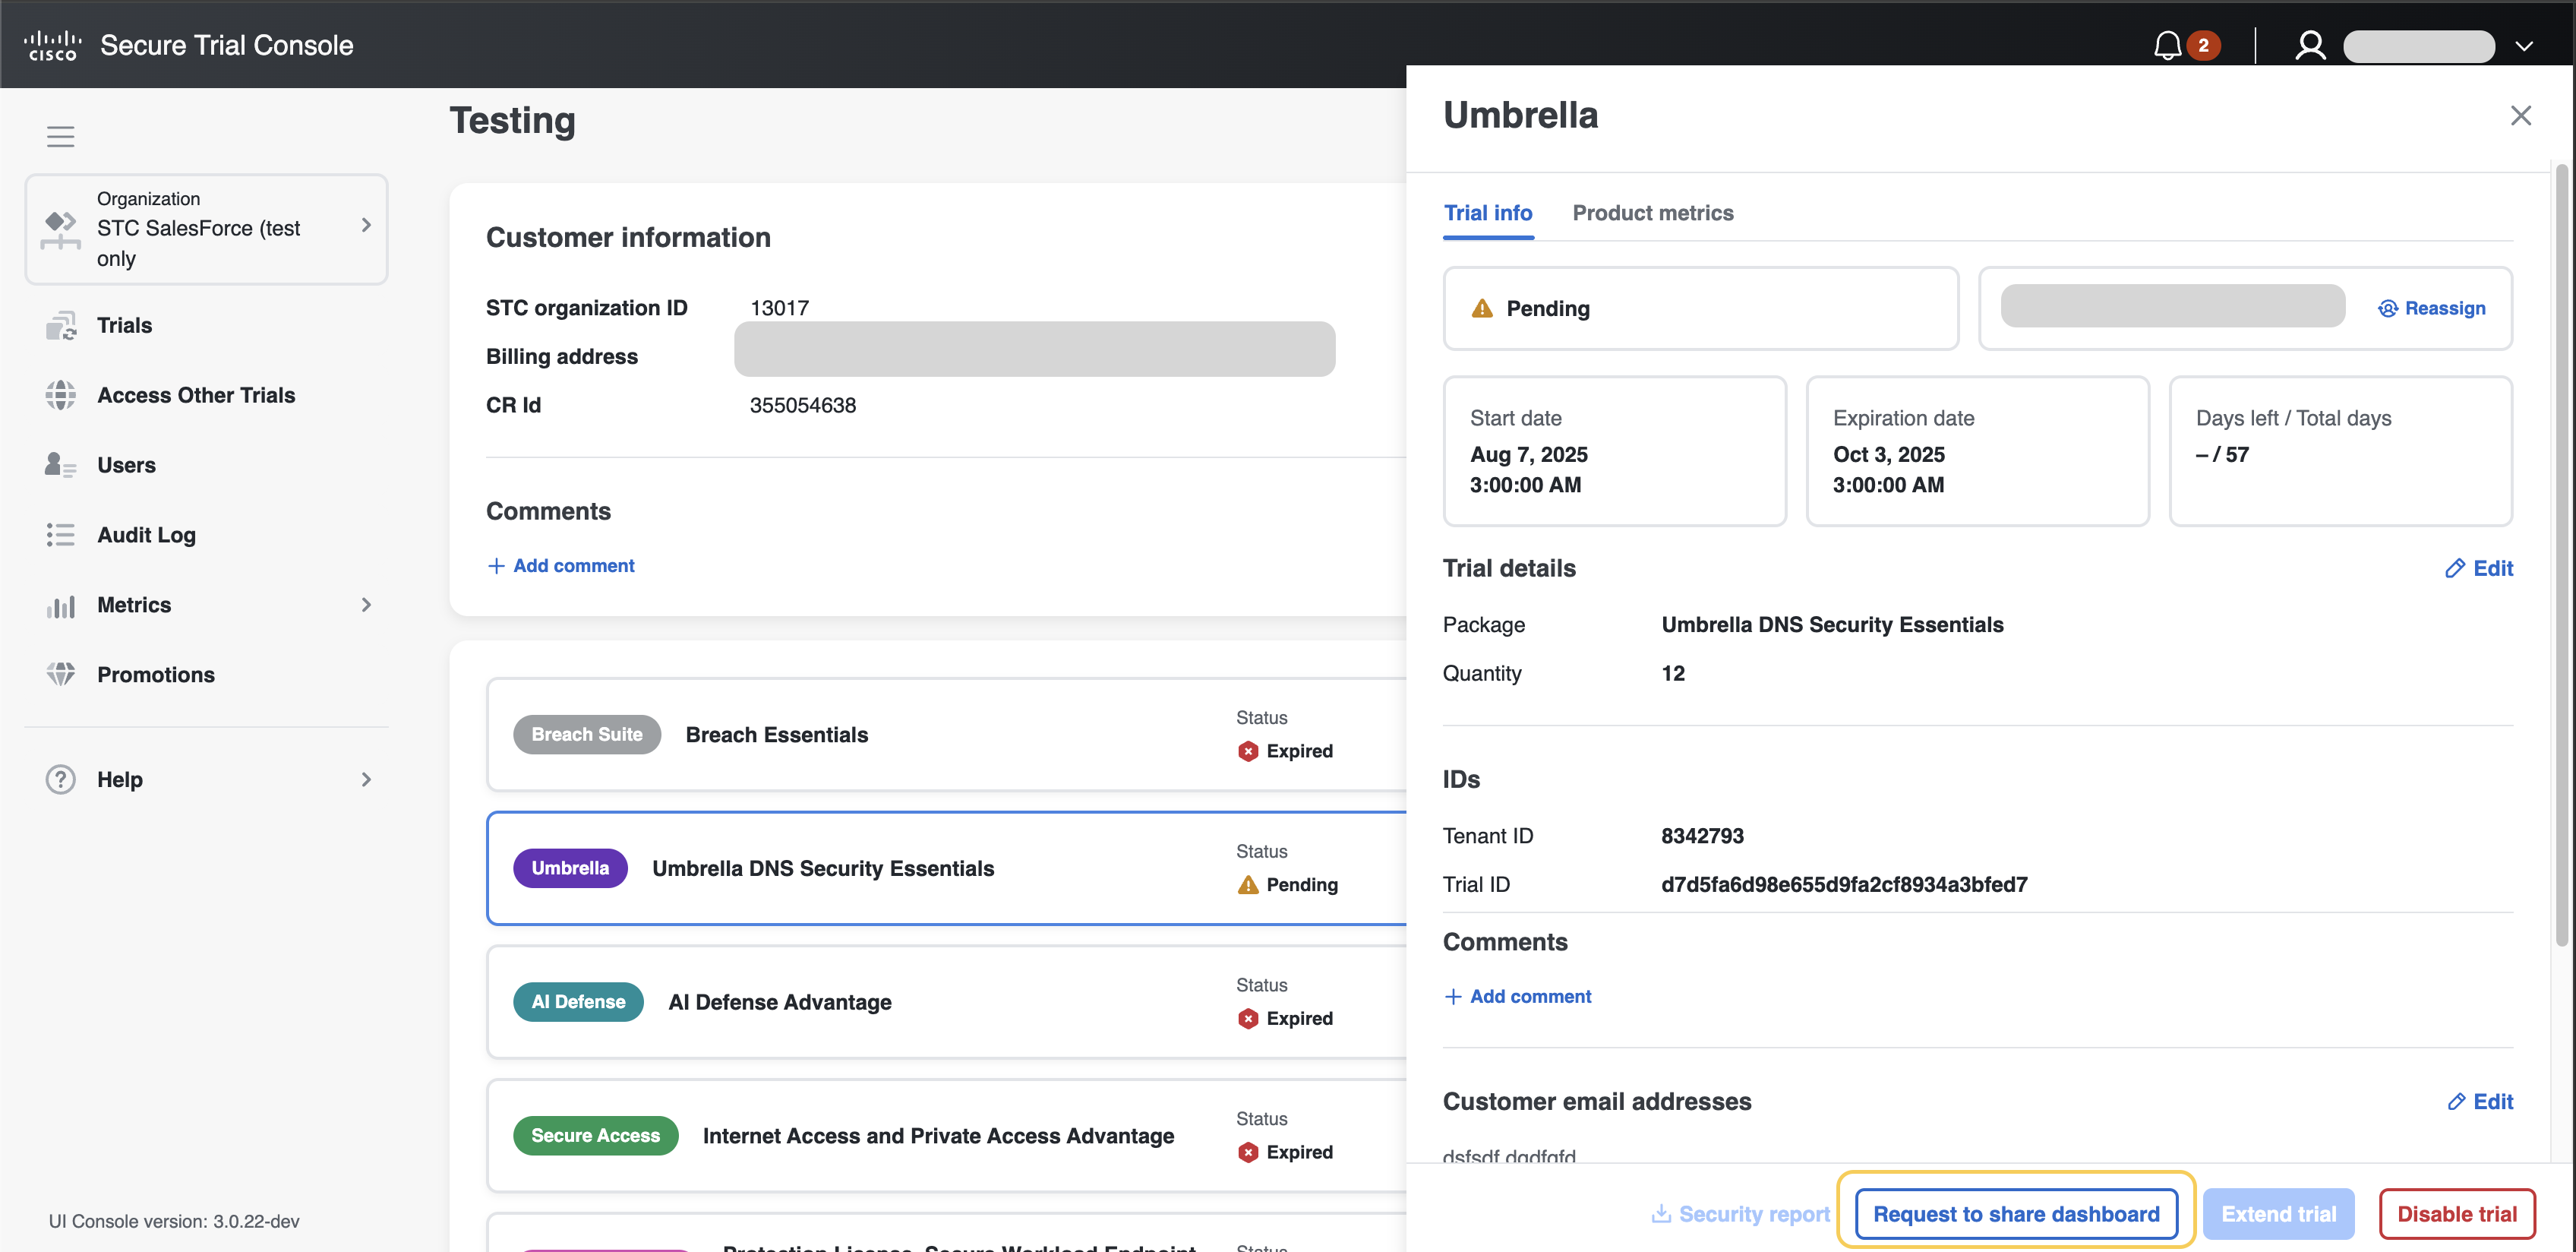Open the notifications bell icon
2576x1252 pixels.
[x=2167, y=45]
